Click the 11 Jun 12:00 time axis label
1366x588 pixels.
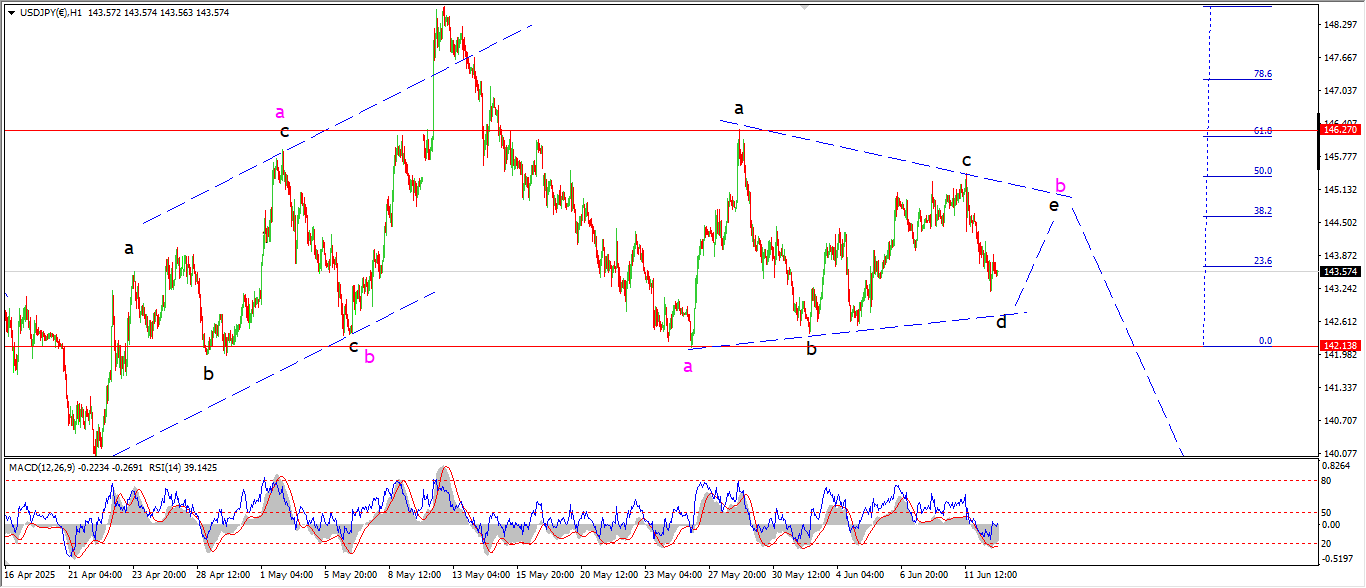tap(992, 575)
